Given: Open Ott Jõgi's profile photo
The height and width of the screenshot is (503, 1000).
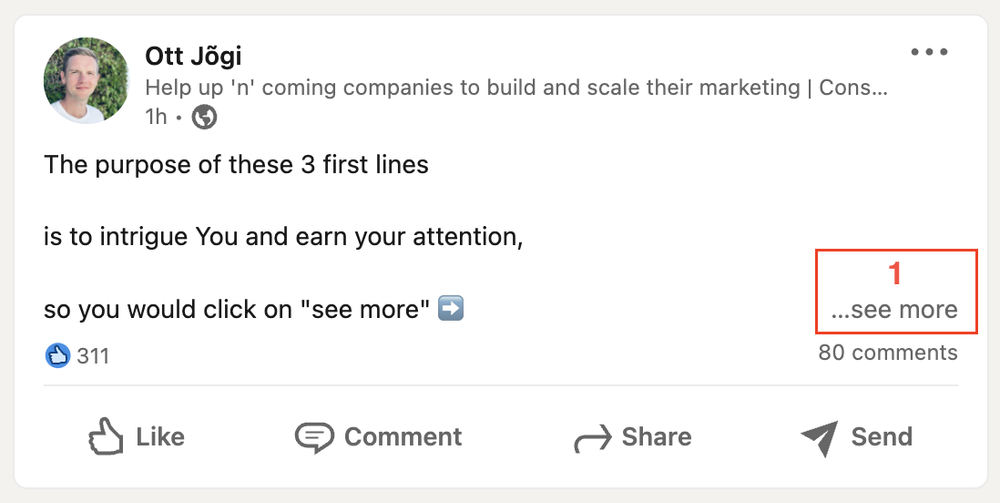Looking at the screenshot, I should click(x=86, y=80).
